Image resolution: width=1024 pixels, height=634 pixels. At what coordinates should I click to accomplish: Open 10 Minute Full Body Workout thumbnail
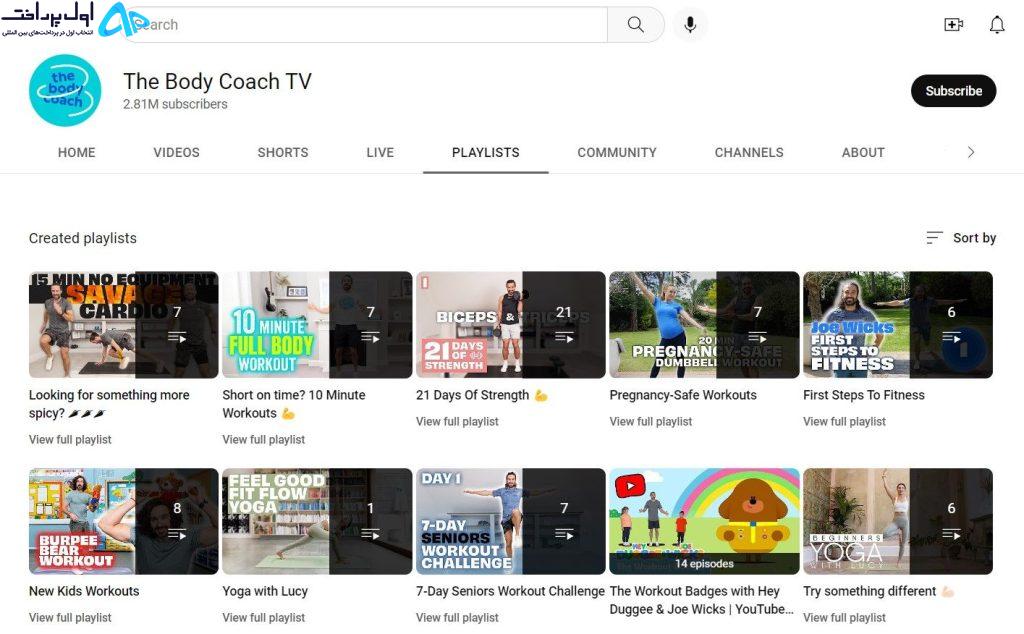(317, 325)
